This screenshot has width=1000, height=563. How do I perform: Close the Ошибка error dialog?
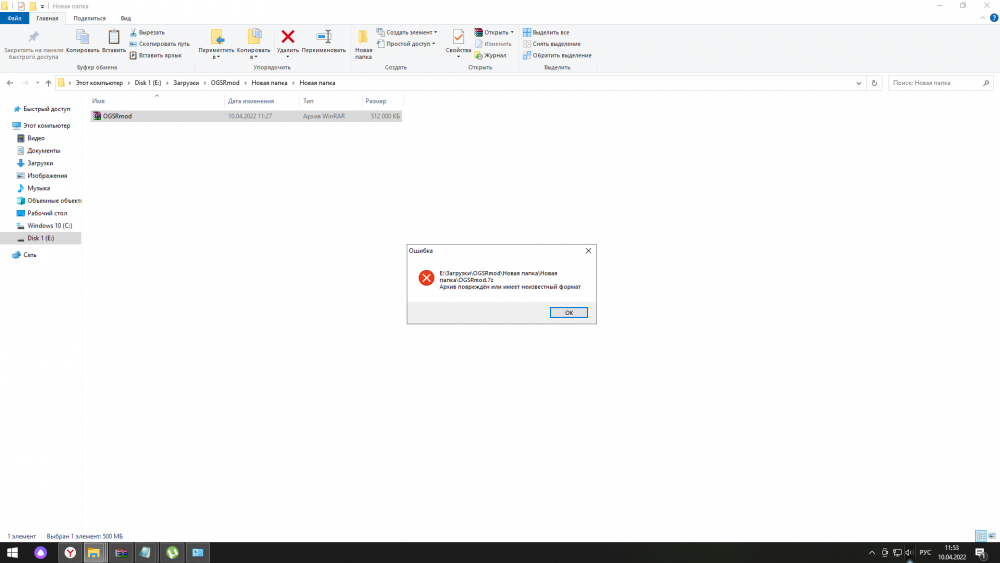pos(588,251)
